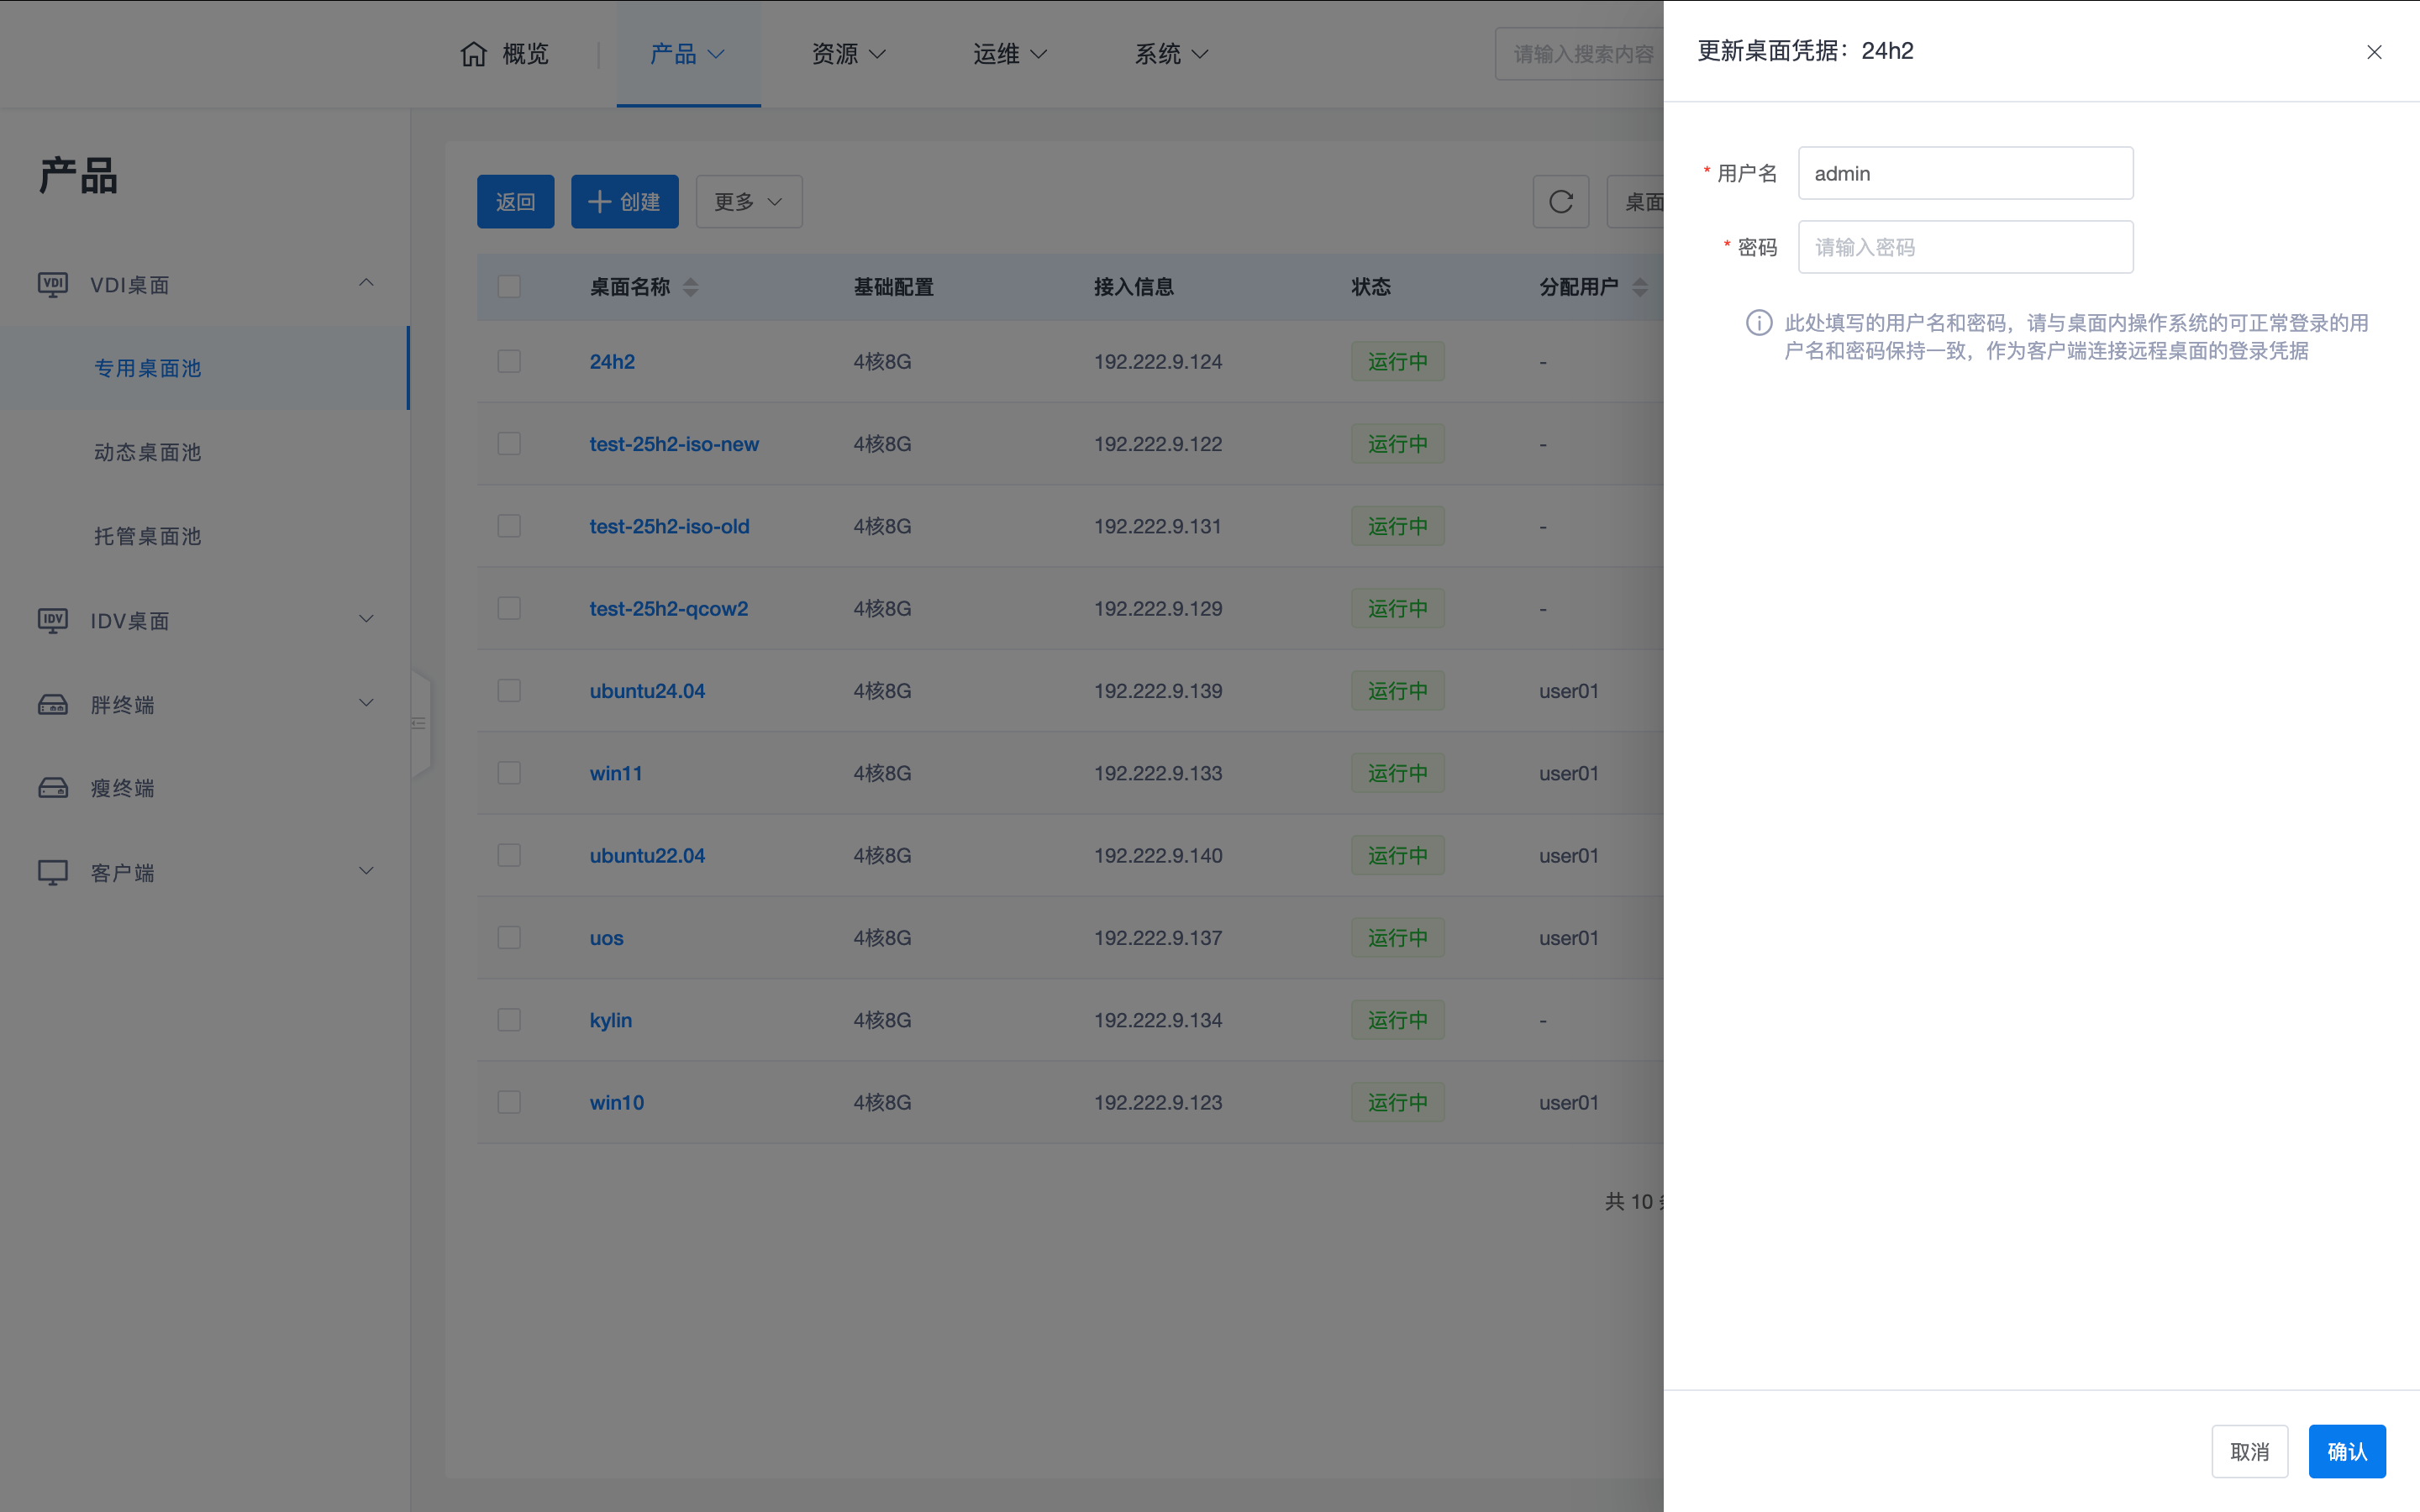Click the VDI桌面 monitor icon
Viewport: 2420px width, 1512px height.
53,285
